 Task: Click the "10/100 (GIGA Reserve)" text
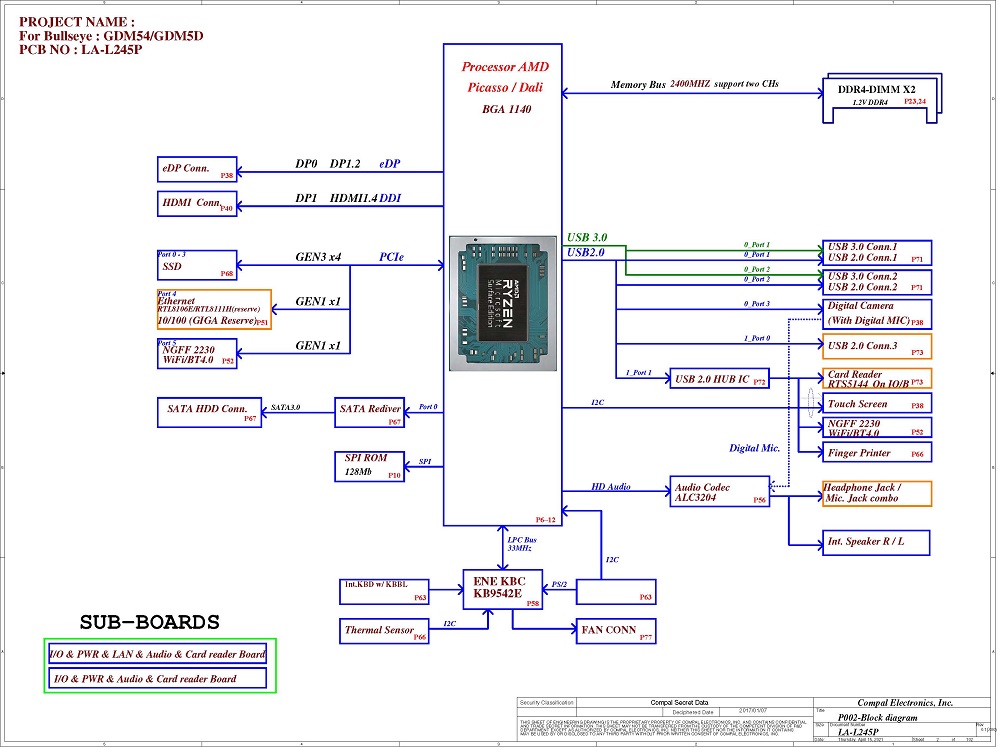pyautogui.click(x=207, y=320)
